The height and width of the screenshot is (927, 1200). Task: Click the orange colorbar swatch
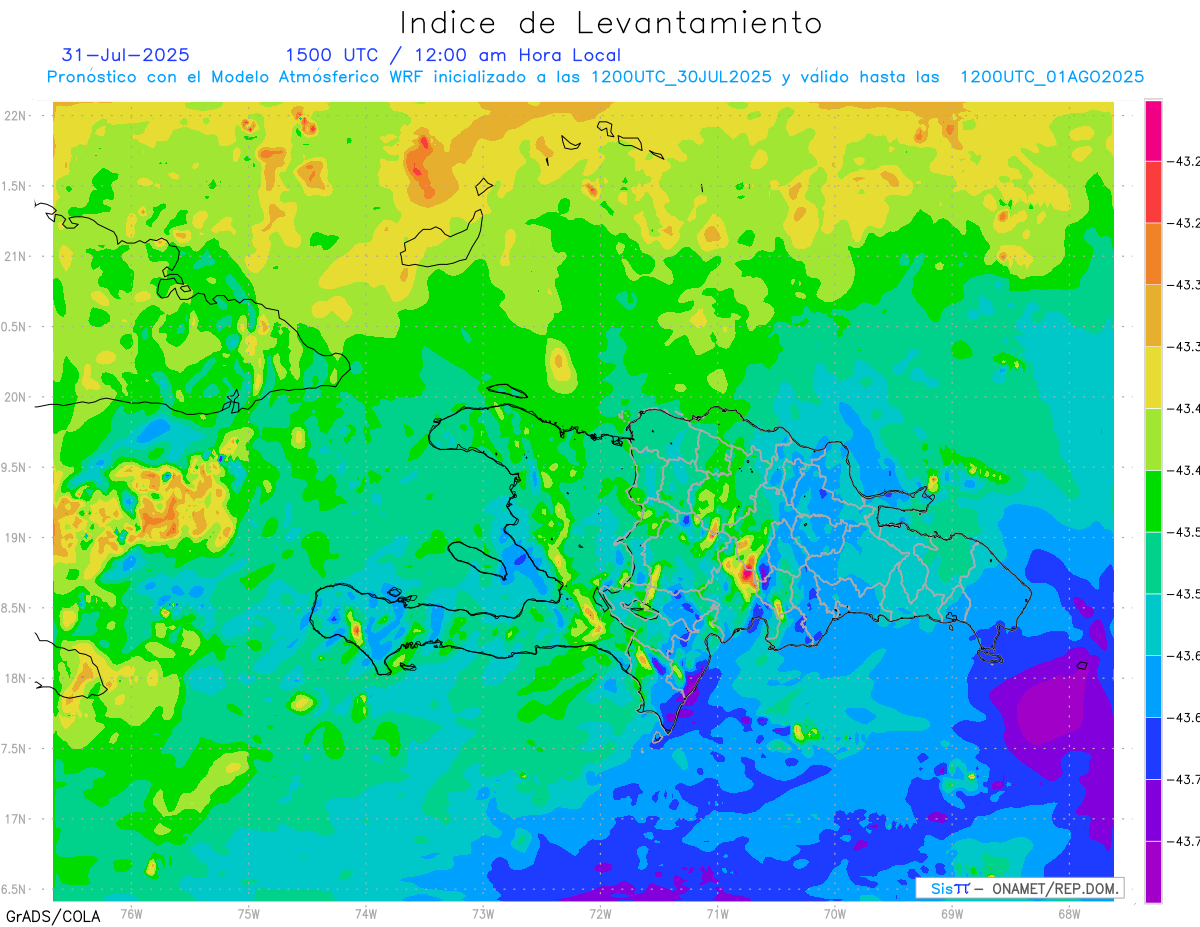pos(1153,254)
